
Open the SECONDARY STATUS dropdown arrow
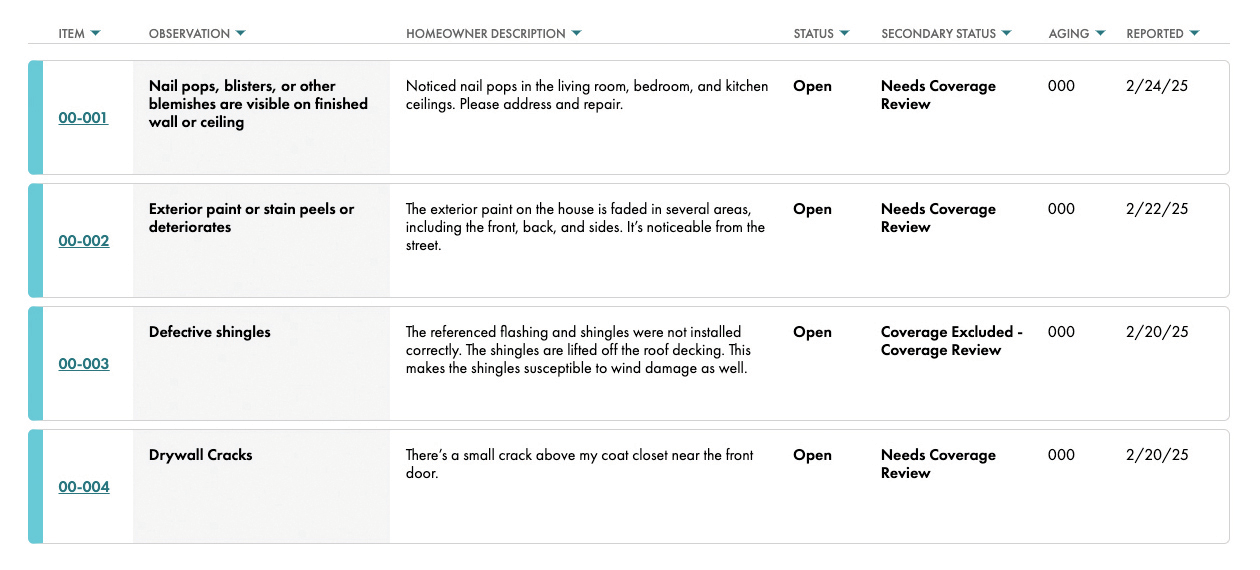(1006, 34)
